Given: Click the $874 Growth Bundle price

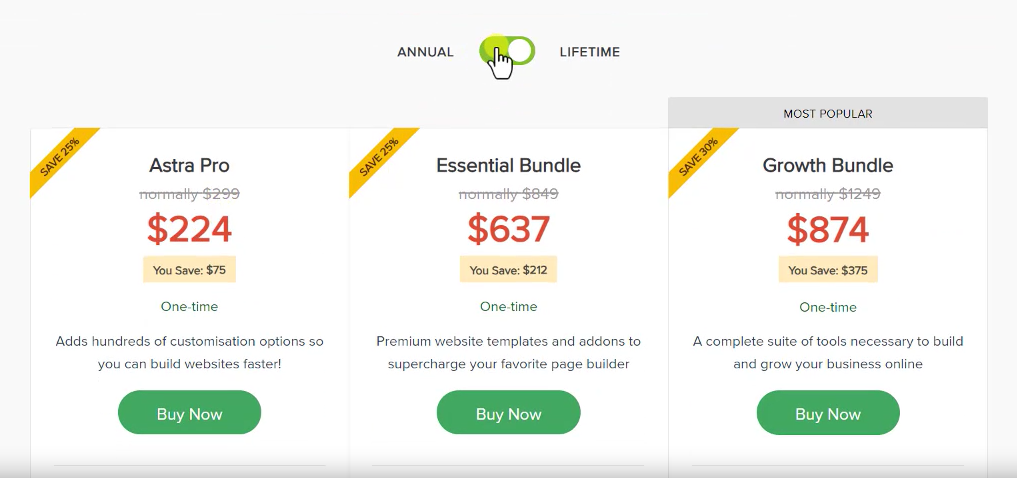Looking at the screenshot, I should click(828, 229).
